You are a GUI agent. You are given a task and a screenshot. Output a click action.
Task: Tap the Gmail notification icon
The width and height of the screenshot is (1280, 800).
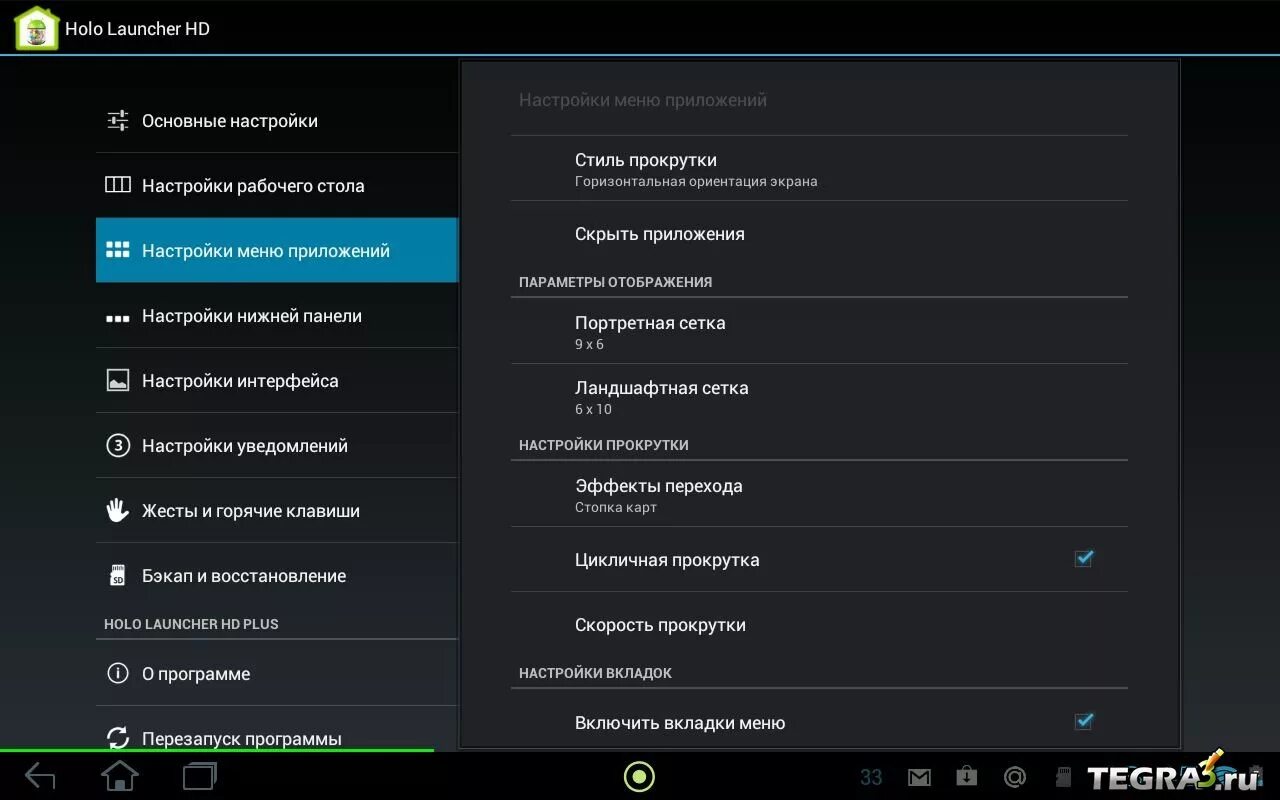(x=919, y=777)
